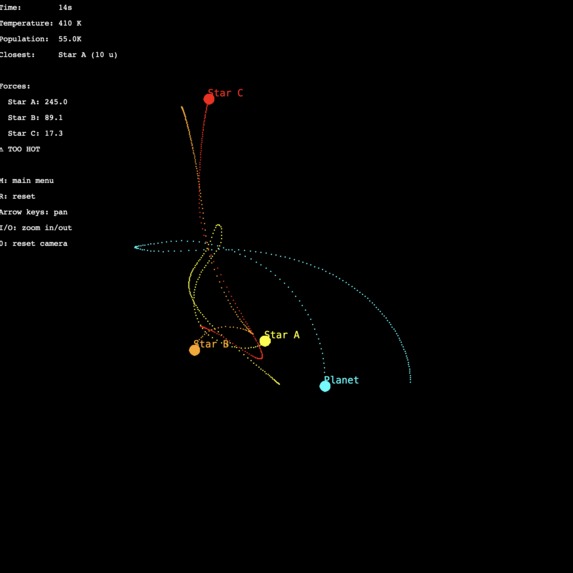573x573 pixels.
Task: Click the 'O: reset camera' hint
Action: click(x=34, y=243)
